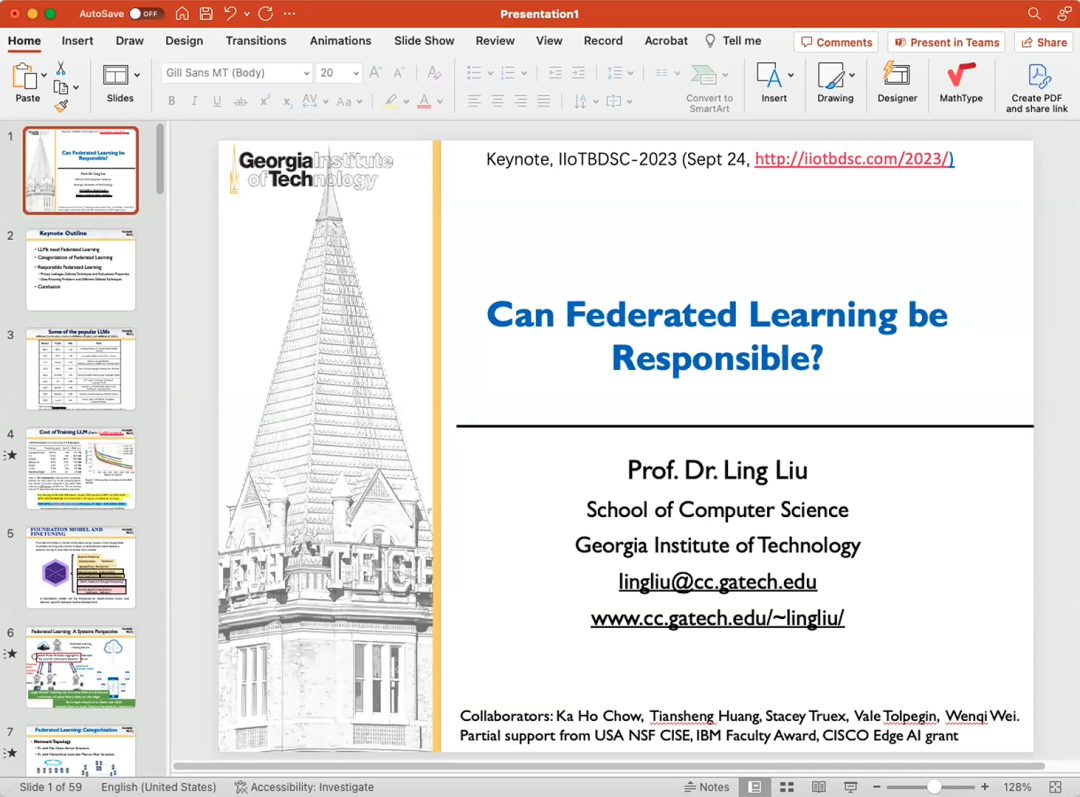Open the Animations tab
Viewport: 1080px width, 797px height.
(x=340, y=41)
